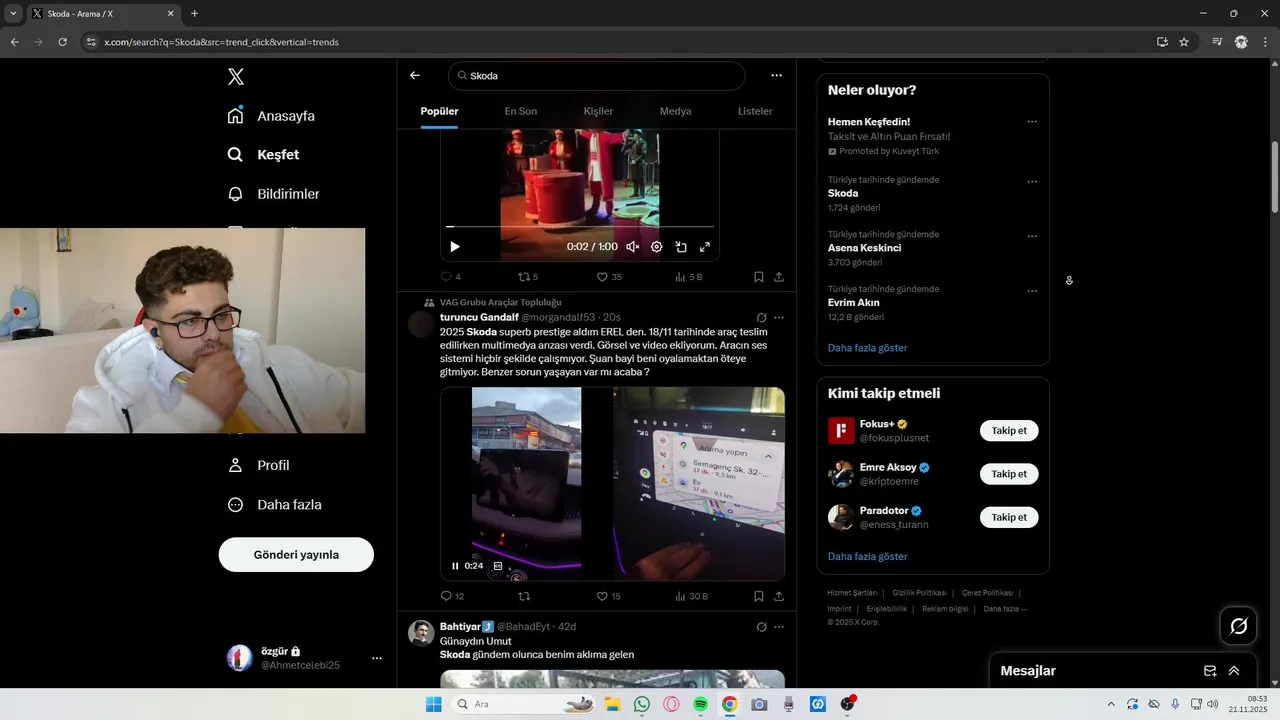Open top video settings gear
The image size is (1280, 720).
click(x=656, y=246)
